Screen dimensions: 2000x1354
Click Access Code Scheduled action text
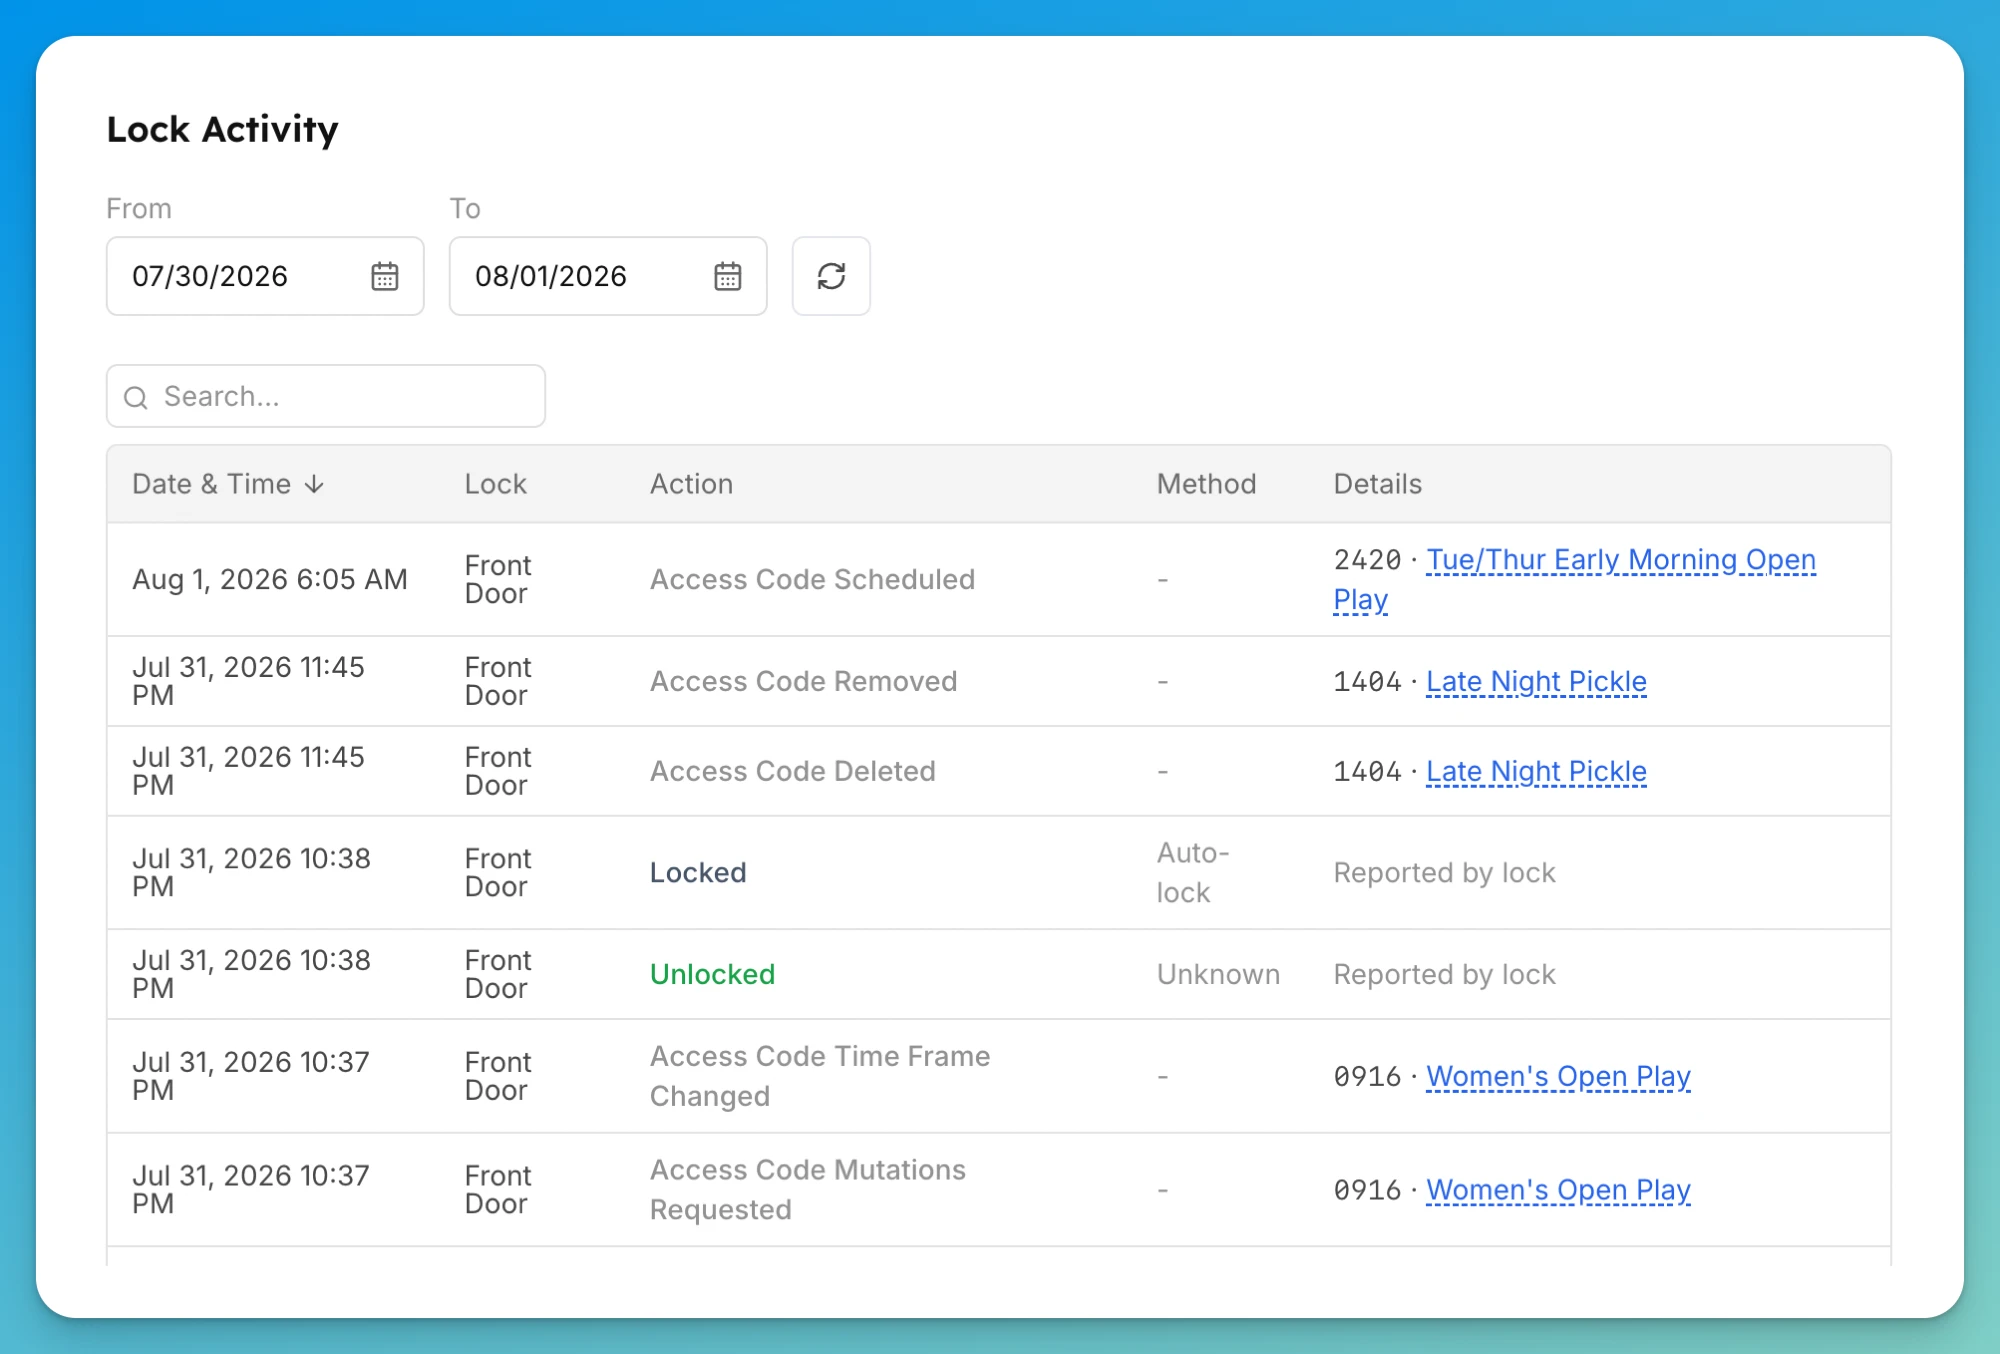[812, 579]
